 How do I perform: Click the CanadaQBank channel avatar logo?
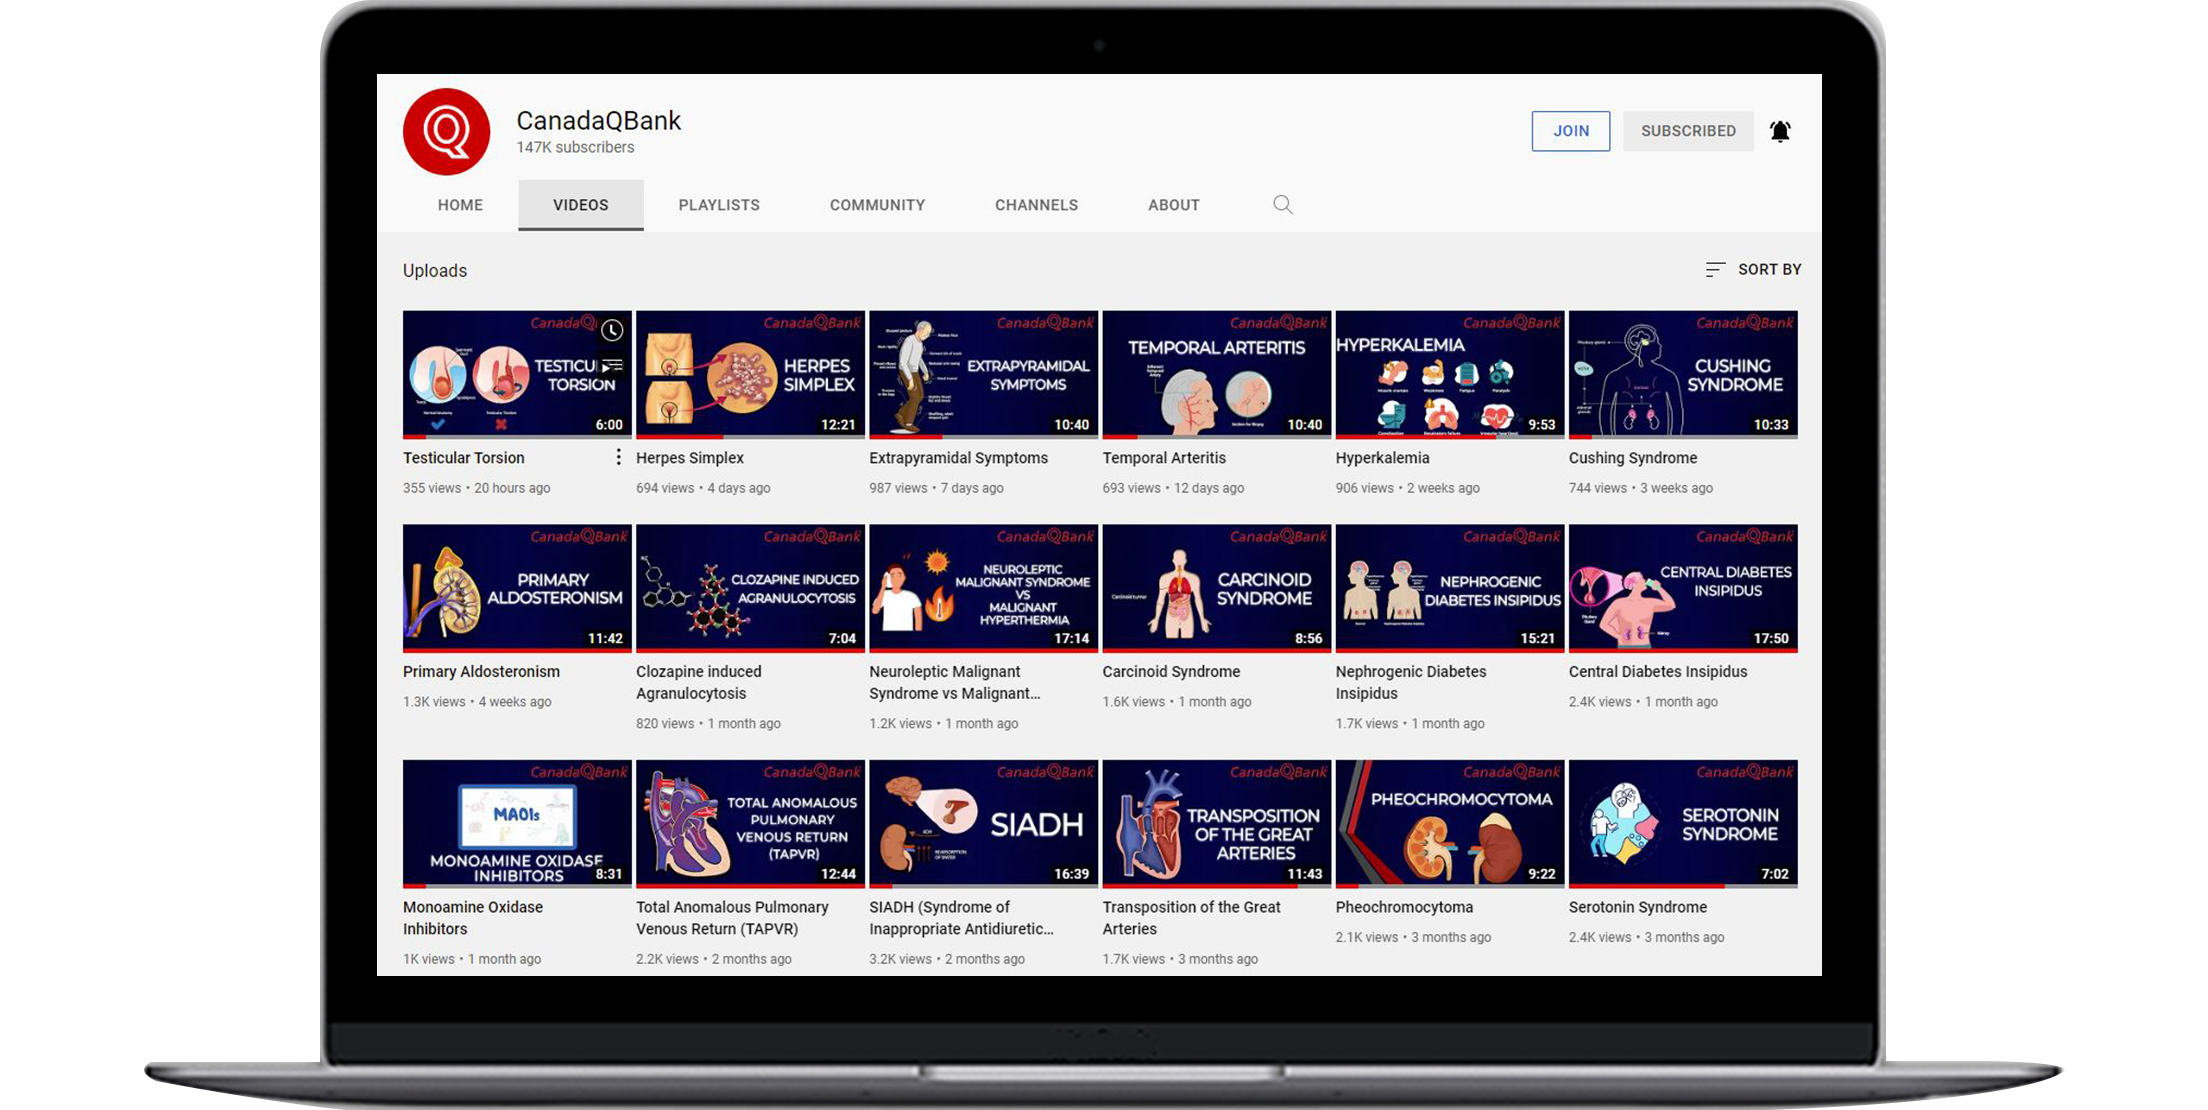click(446, 131)
